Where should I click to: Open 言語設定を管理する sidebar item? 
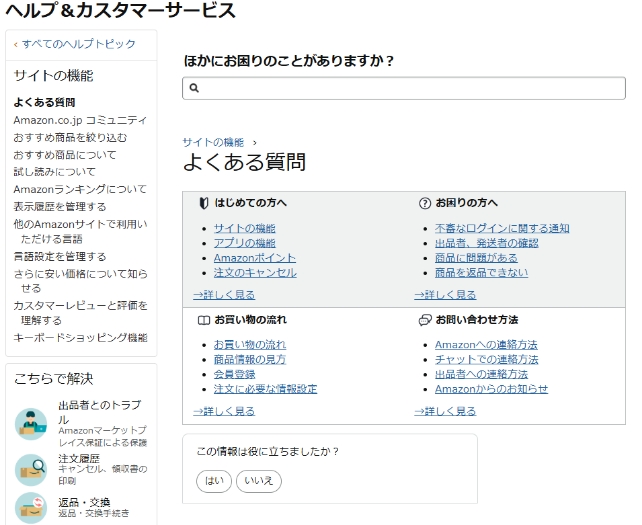click(x=60, y=257)
